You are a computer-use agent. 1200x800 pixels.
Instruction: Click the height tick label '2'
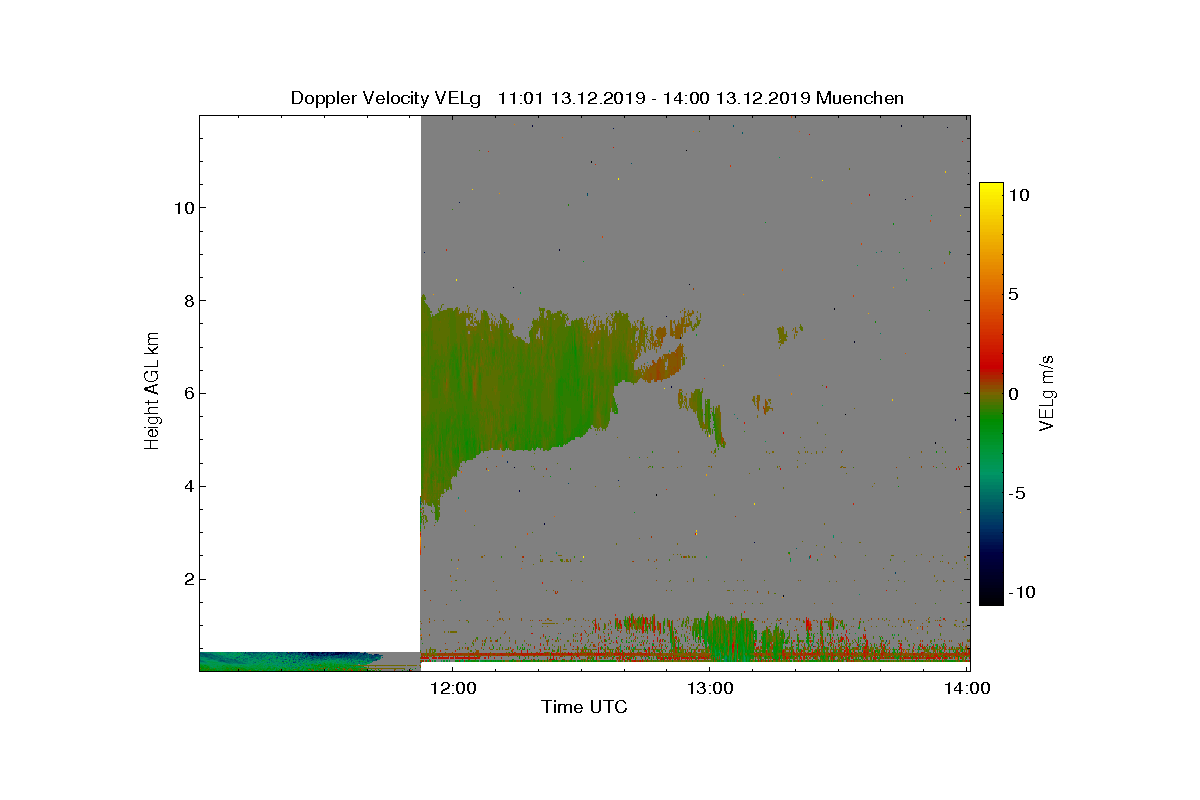pos(187,579)
